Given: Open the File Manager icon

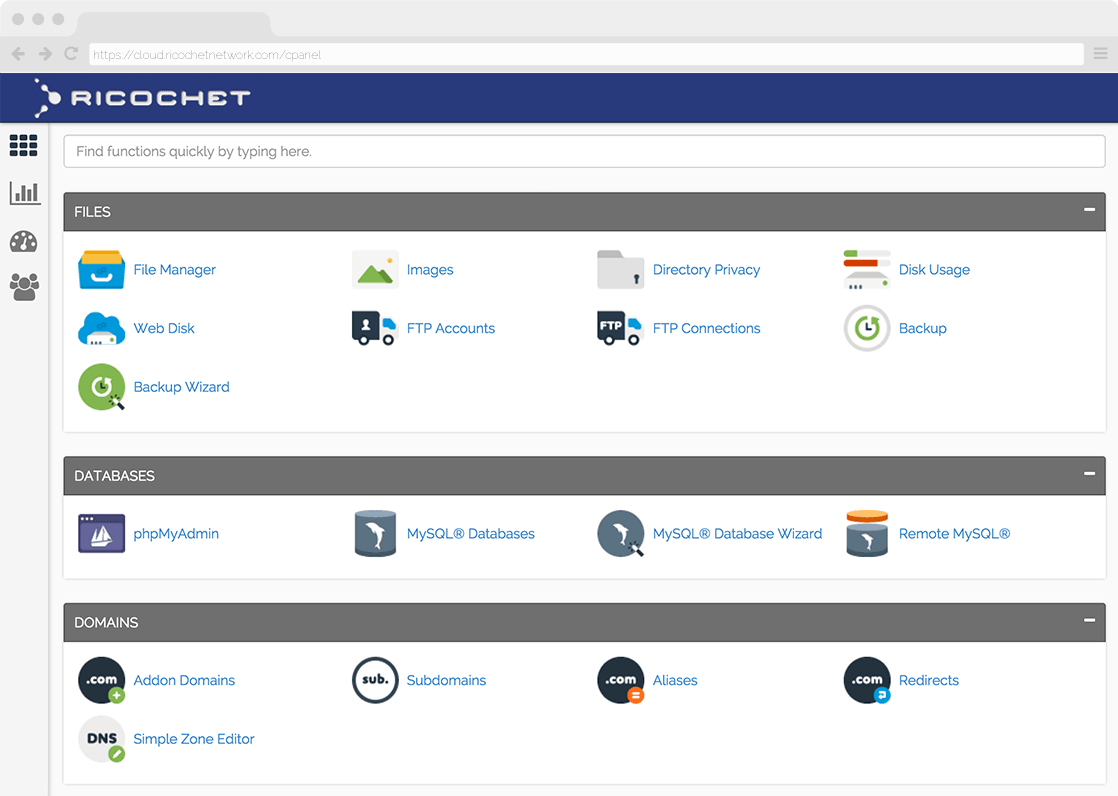Looking at the screenshot, I should pos(101,270).
